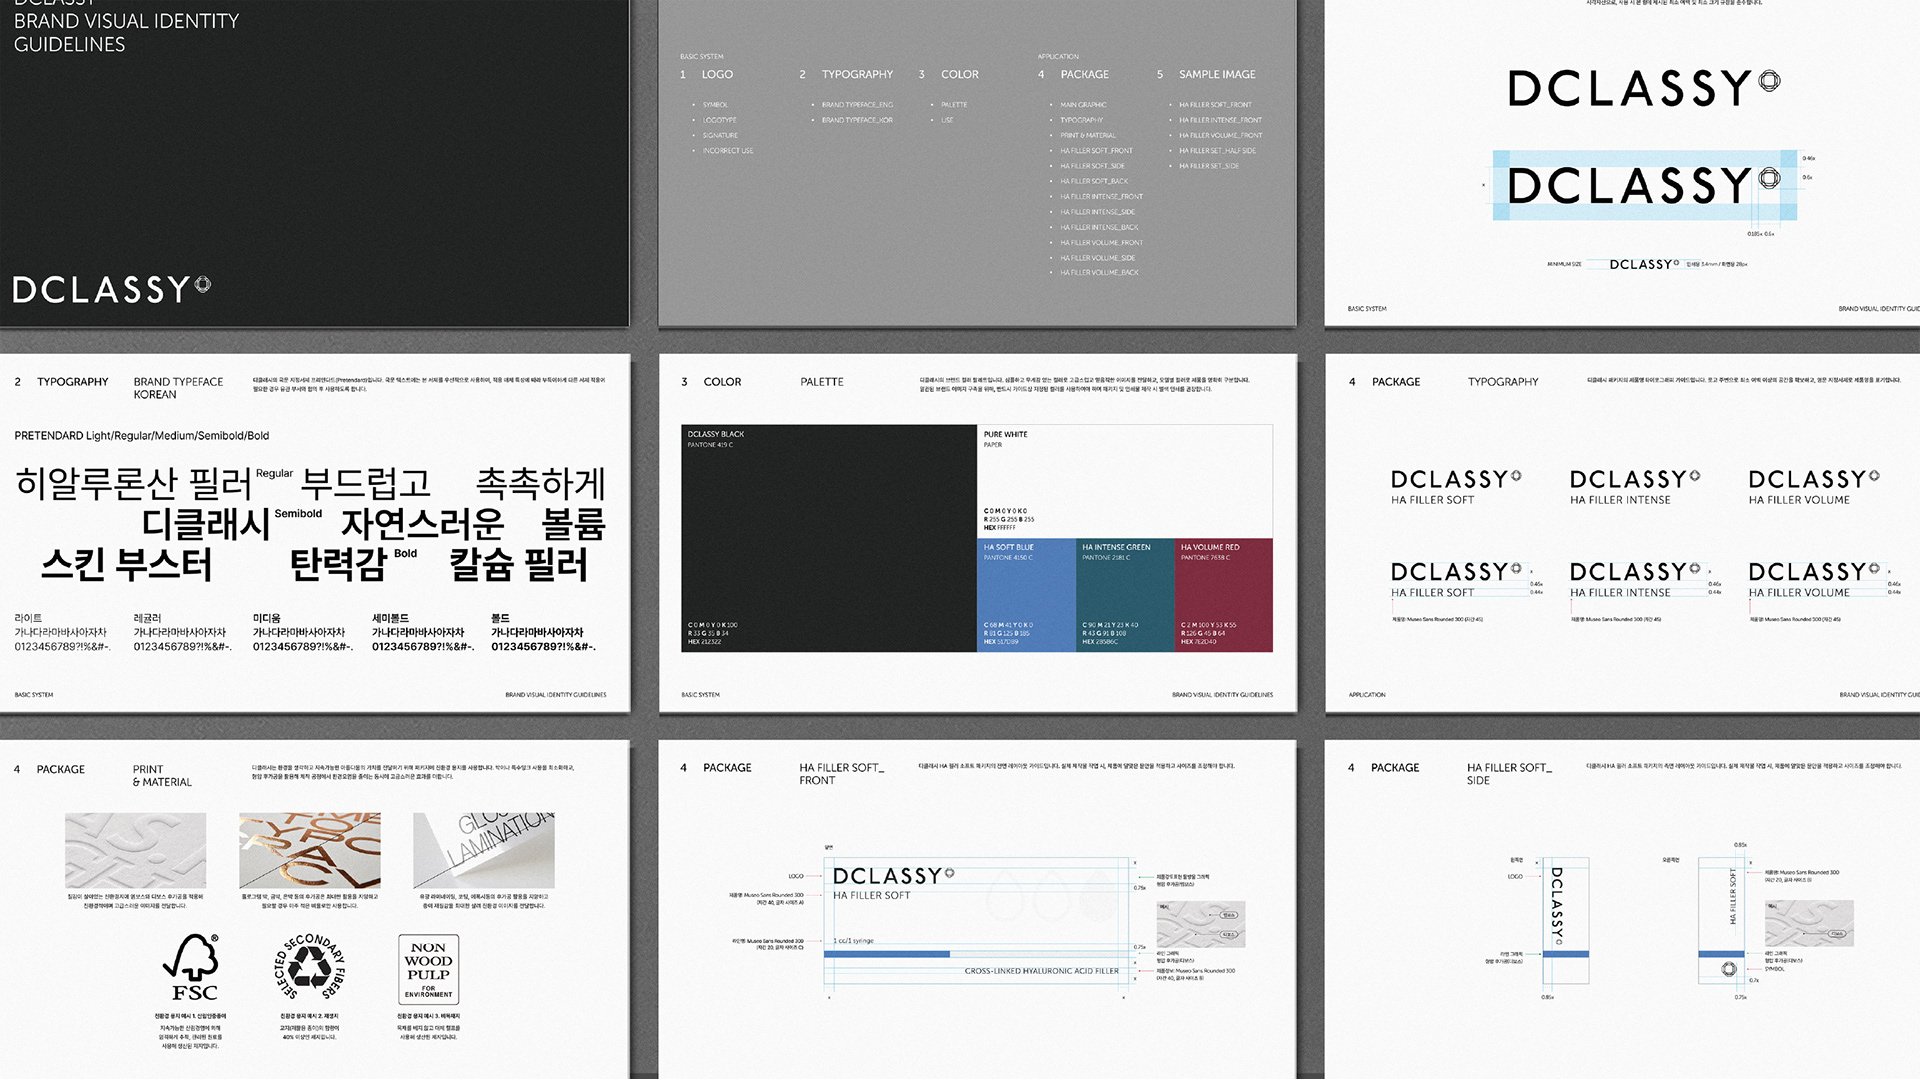This screenshot has width=1920, height=1079.
Task: Click the COLOR heading in the contents page
Action: point(959,74)
